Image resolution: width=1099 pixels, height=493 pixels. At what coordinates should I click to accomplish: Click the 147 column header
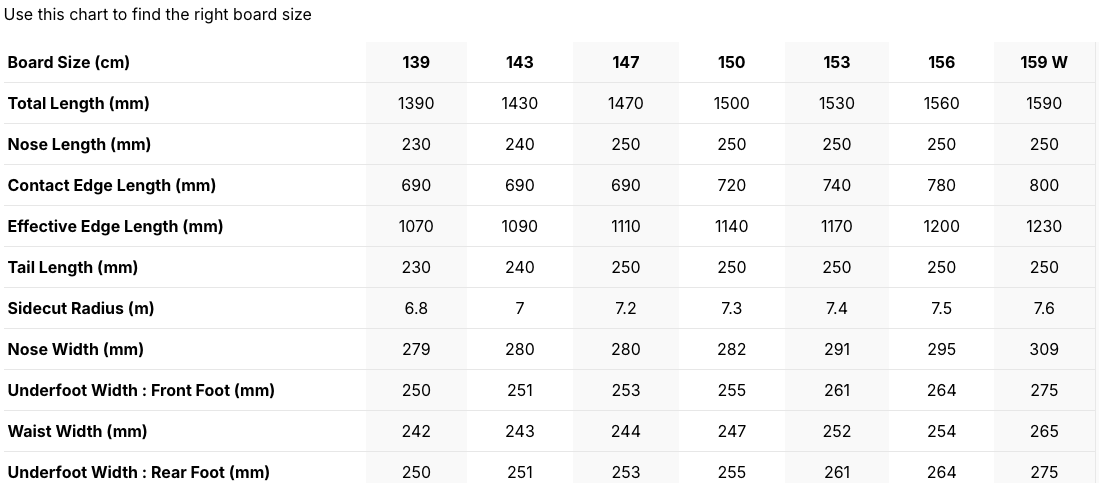(625, 62)
